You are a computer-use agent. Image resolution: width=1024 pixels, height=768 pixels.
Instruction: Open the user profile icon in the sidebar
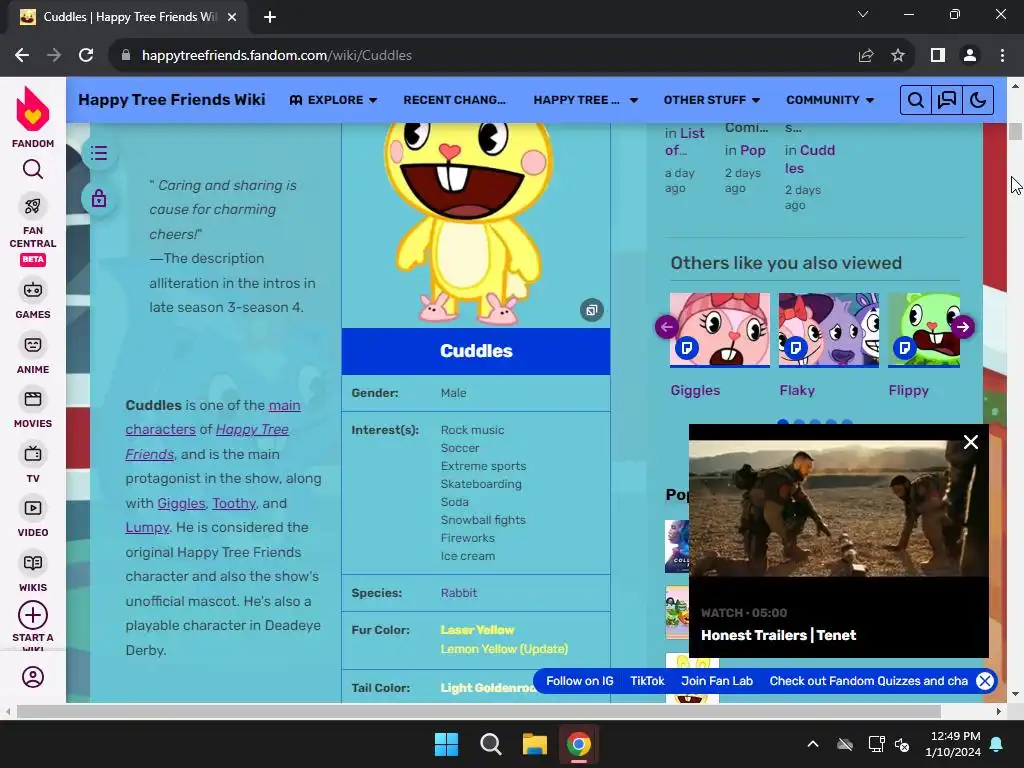click(33, 677)
